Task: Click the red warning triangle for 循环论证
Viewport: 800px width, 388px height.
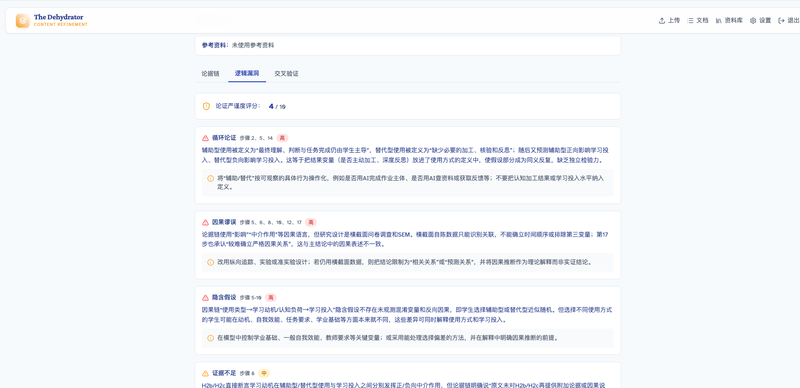Action: (206, 138)
